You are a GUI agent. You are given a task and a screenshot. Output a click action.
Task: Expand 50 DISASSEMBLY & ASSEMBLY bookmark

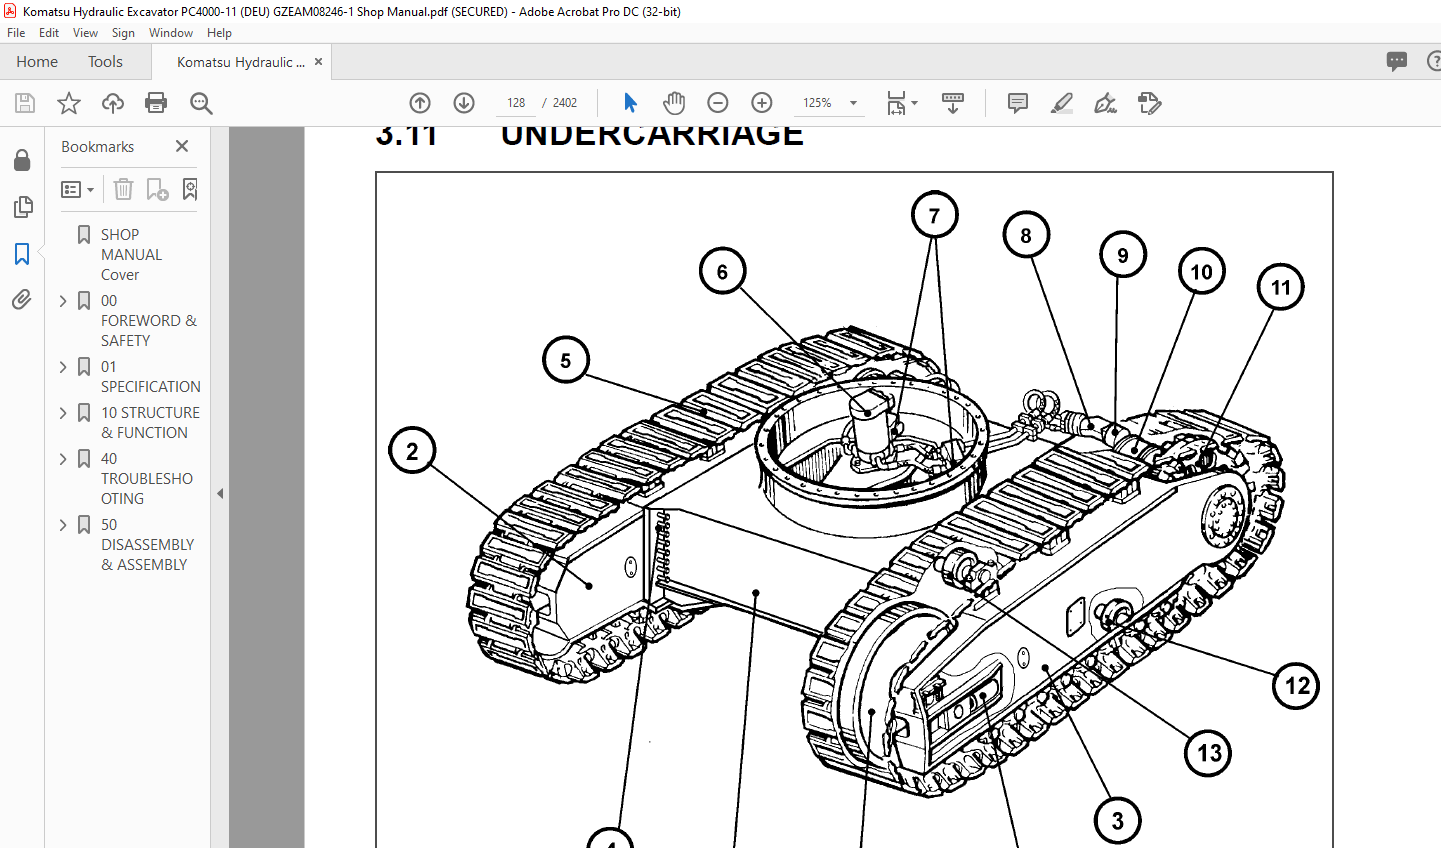(x=63, y=524)
